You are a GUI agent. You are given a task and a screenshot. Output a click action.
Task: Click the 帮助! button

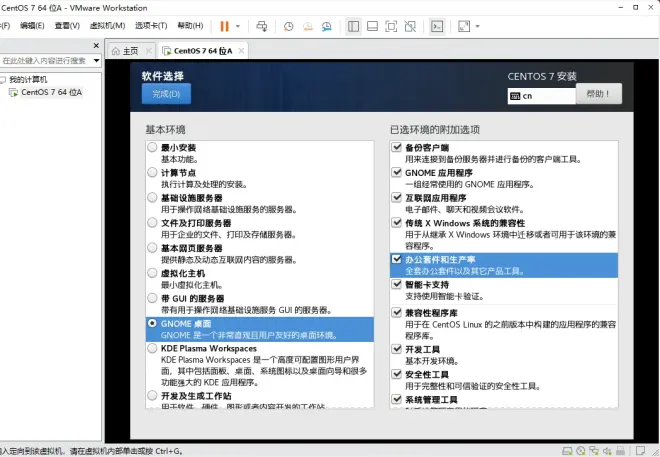pos(599,93)
